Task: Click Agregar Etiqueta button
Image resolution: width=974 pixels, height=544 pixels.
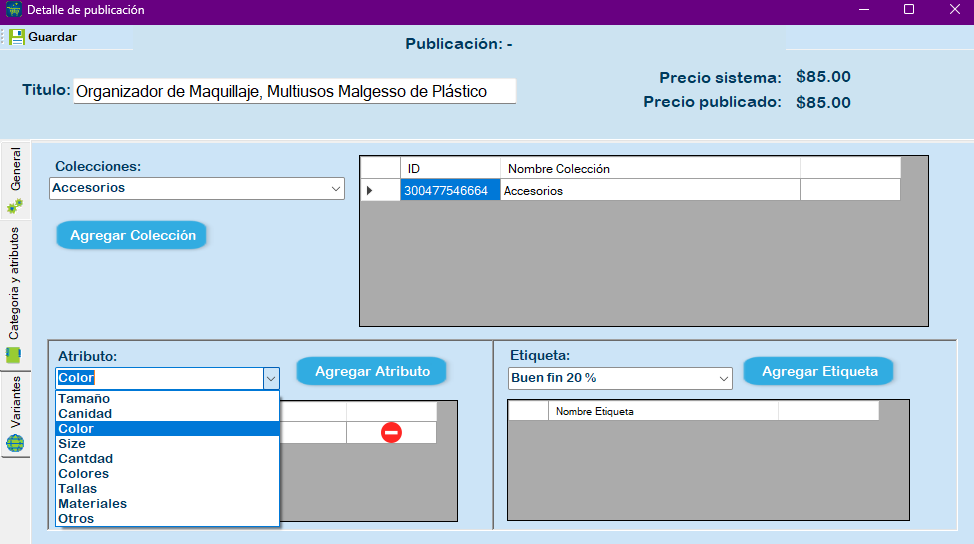Action: [819, 371]
